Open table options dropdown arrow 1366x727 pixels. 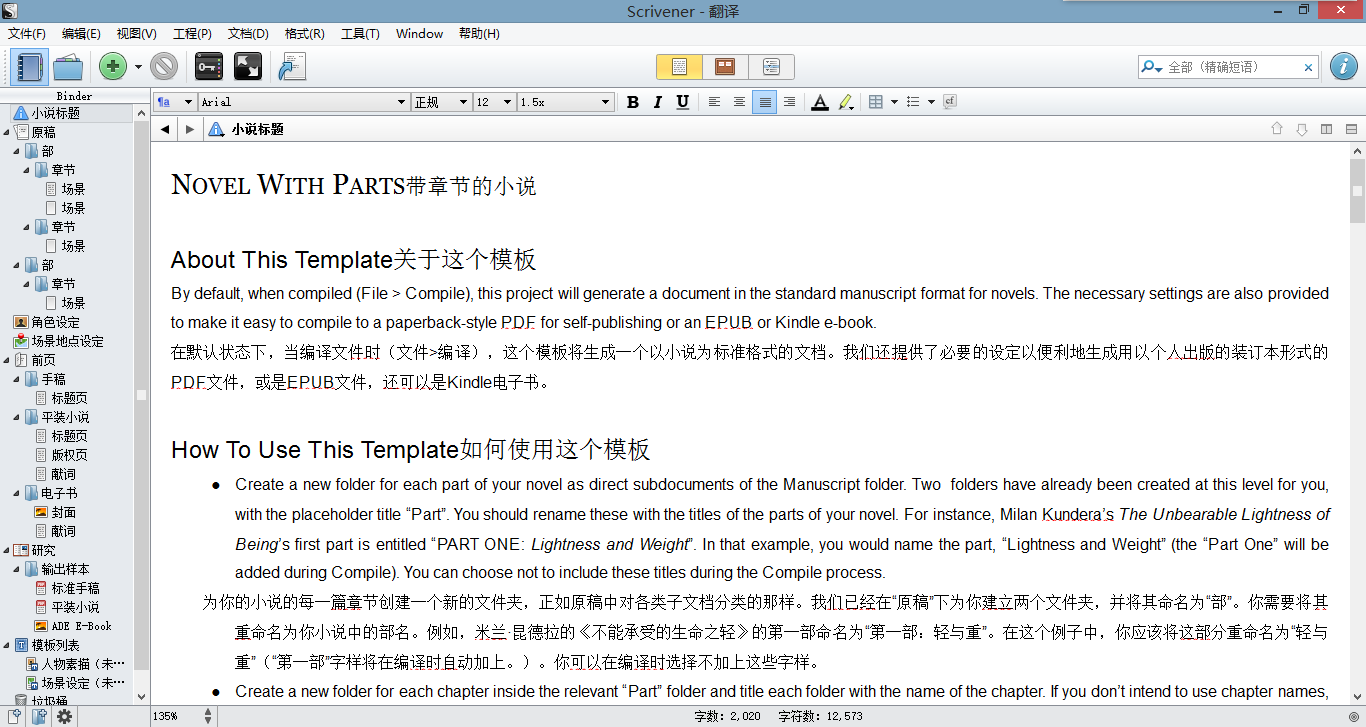point(894,102)
